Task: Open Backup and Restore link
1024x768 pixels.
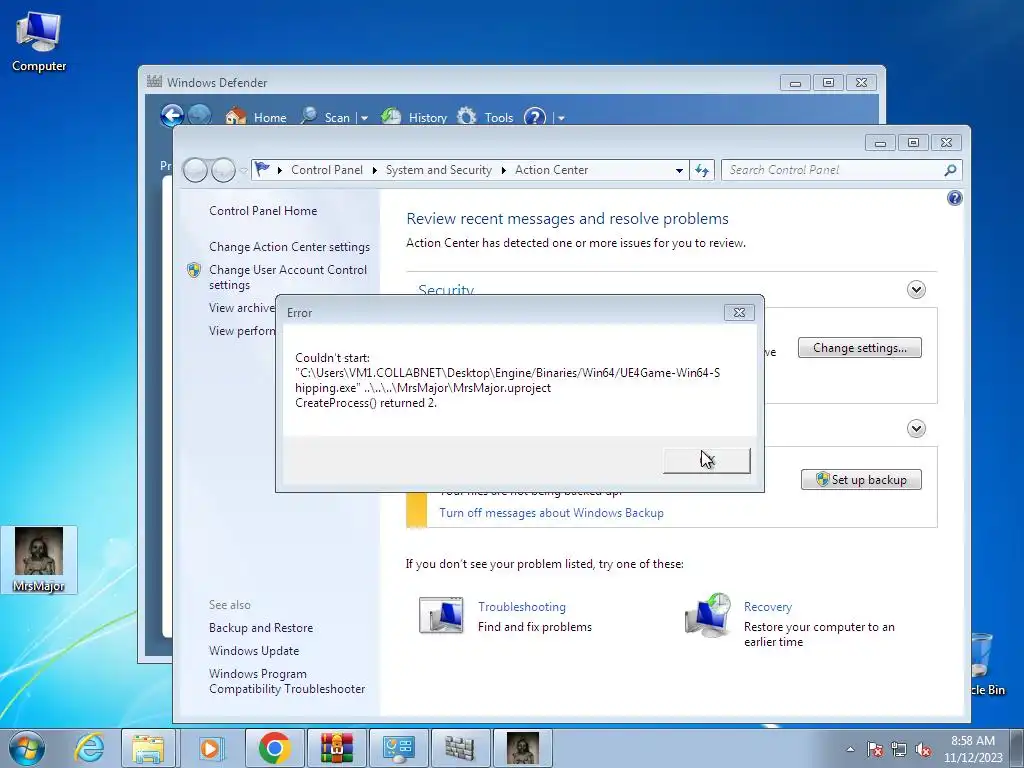Action: tap(261, 628)
